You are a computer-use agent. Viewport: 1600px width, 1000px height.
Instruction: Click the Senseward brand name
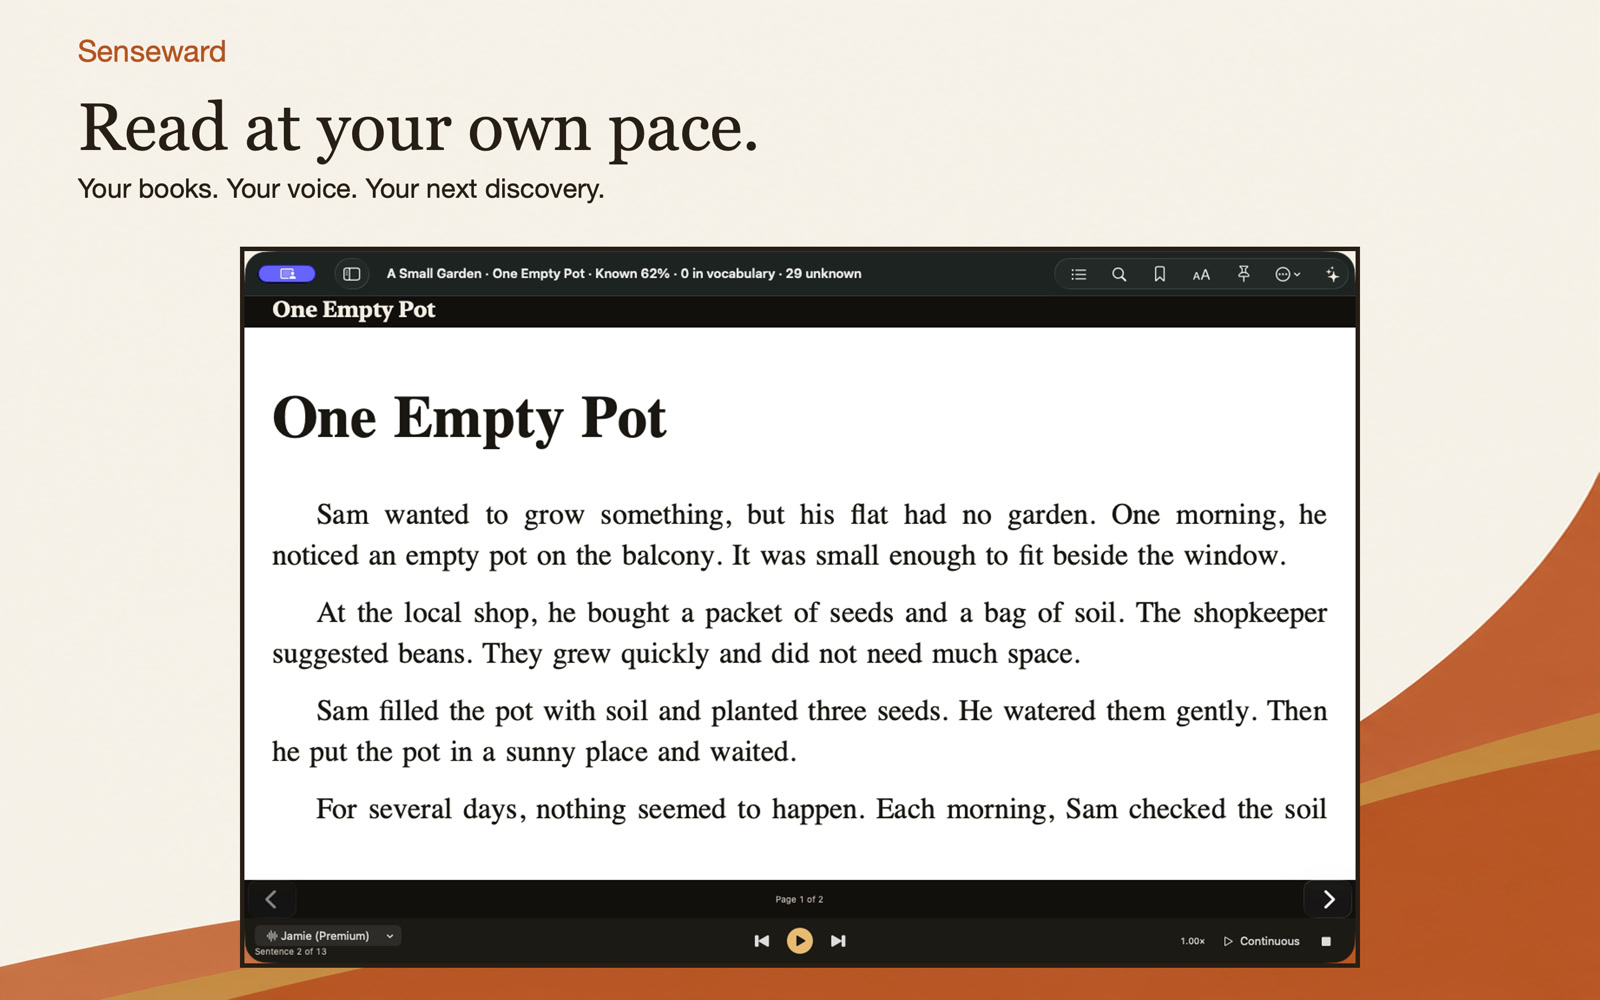click(152, 52)
